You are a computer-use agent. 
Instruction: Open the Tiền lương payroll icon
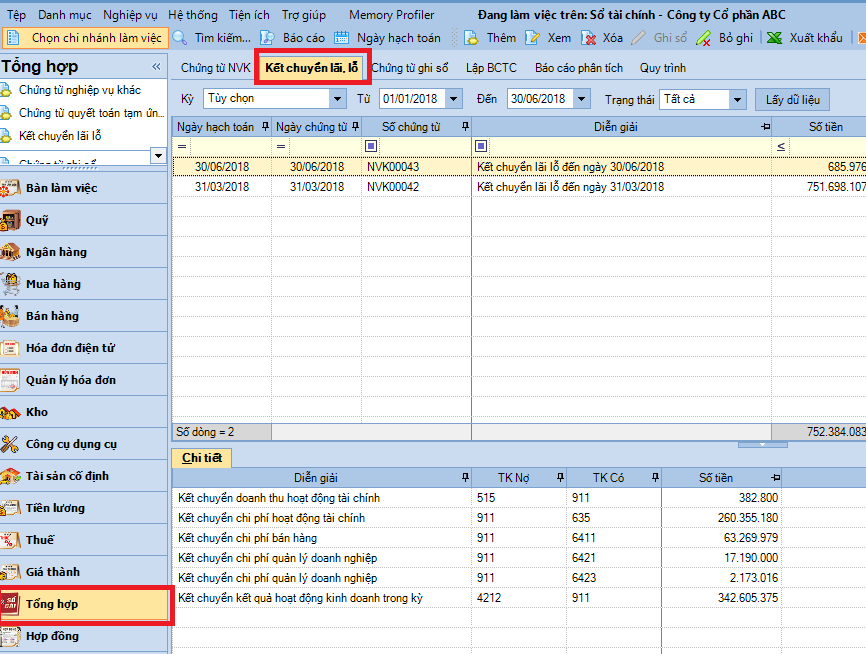coord(10,508)
